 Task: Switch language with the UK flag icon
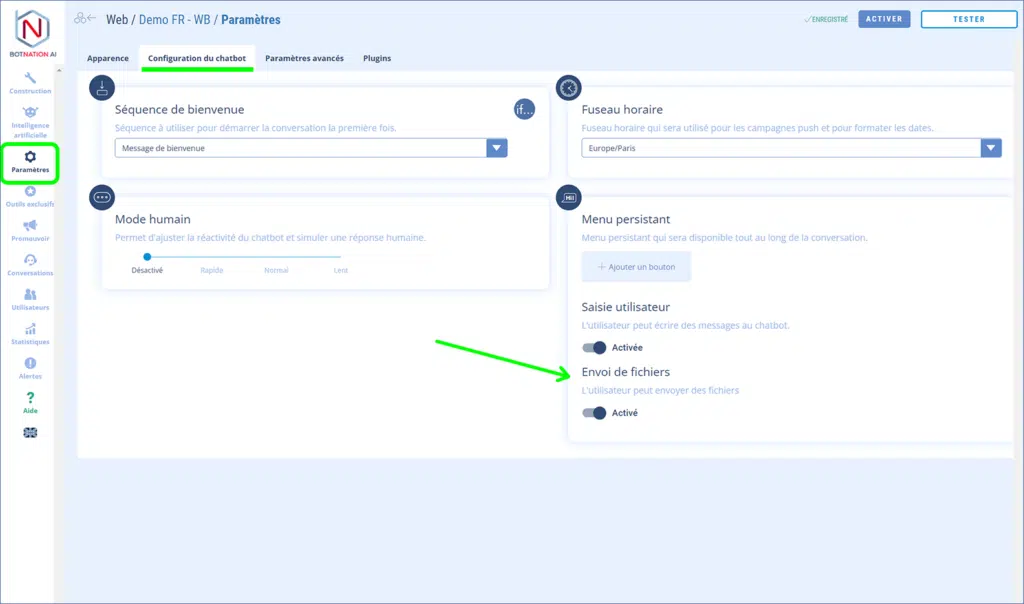coord(30,432)
